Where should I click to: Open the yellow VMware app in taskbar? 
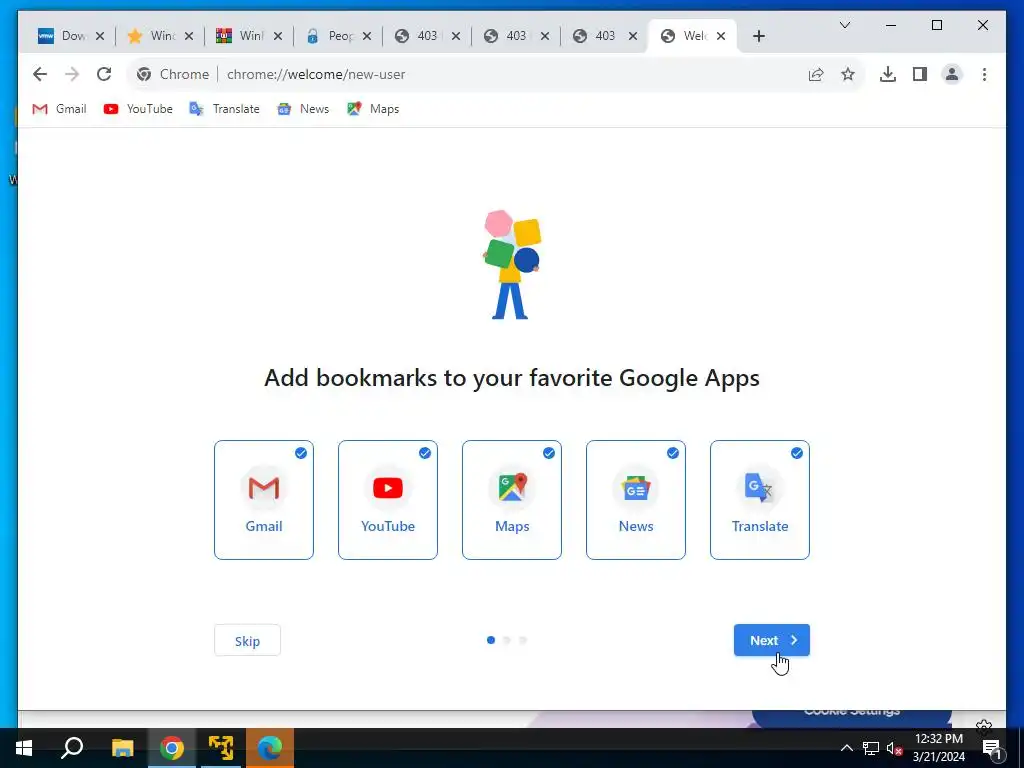[221, 748]
